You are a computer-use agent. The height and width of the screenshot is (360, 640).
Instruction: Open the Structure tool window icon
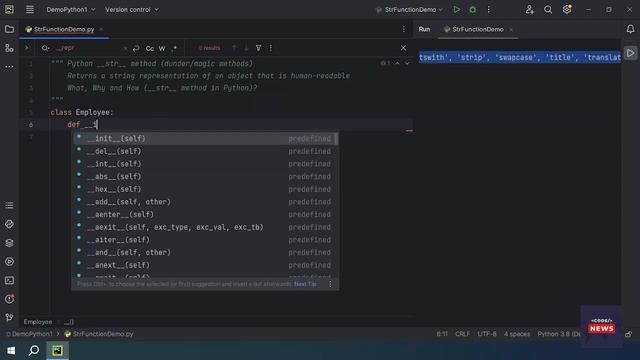9,48
